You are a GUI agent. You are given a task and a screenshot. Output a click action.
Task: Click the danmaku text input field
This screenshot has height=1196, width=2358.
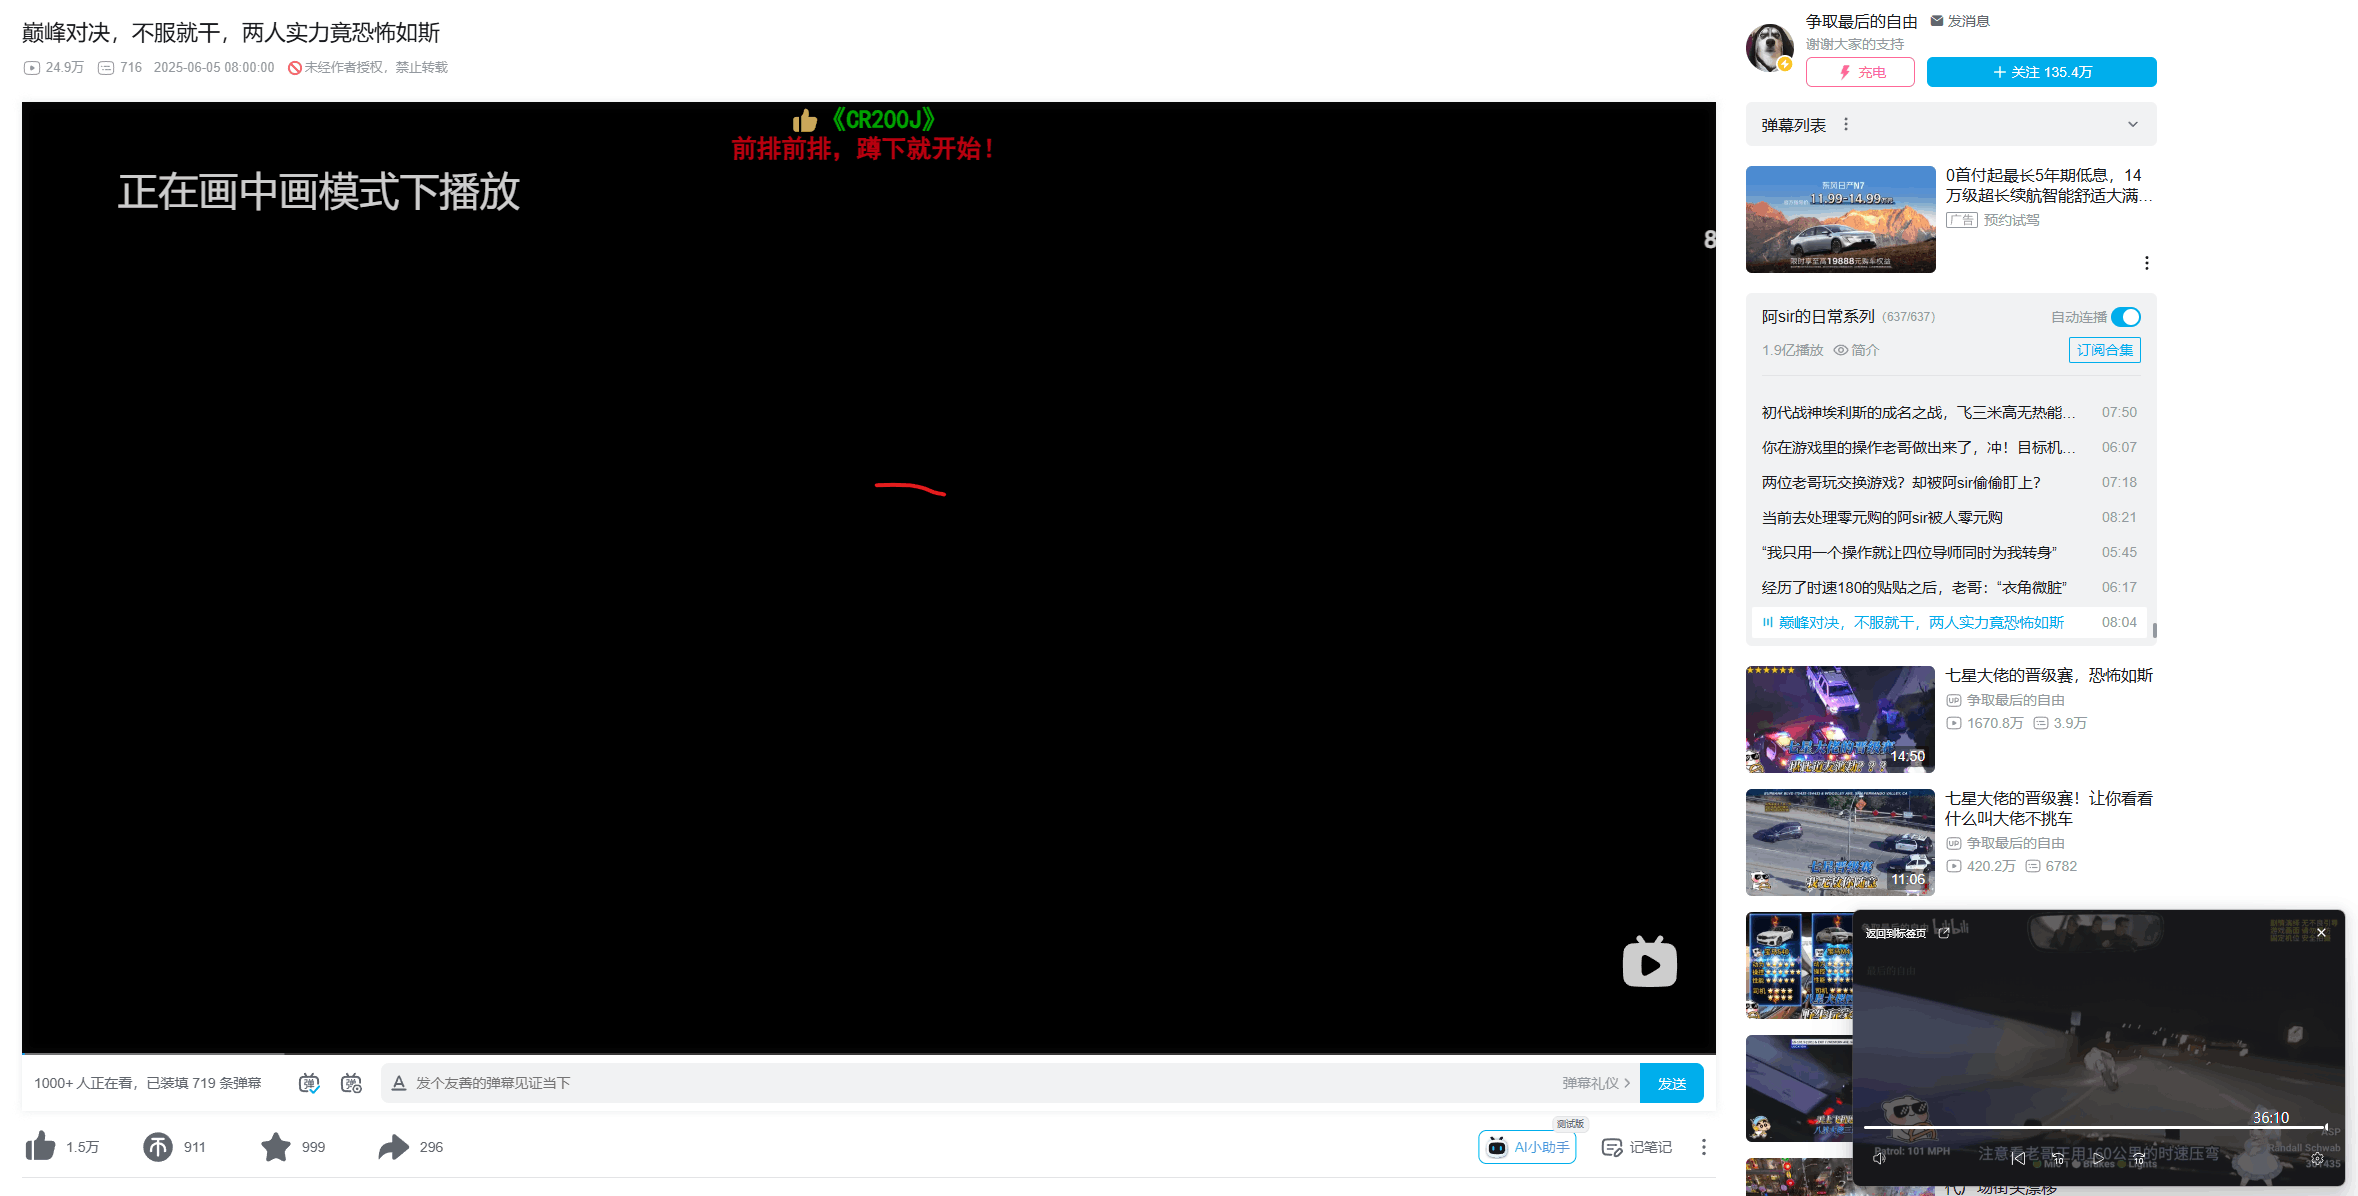click(x=980, y=1083)
